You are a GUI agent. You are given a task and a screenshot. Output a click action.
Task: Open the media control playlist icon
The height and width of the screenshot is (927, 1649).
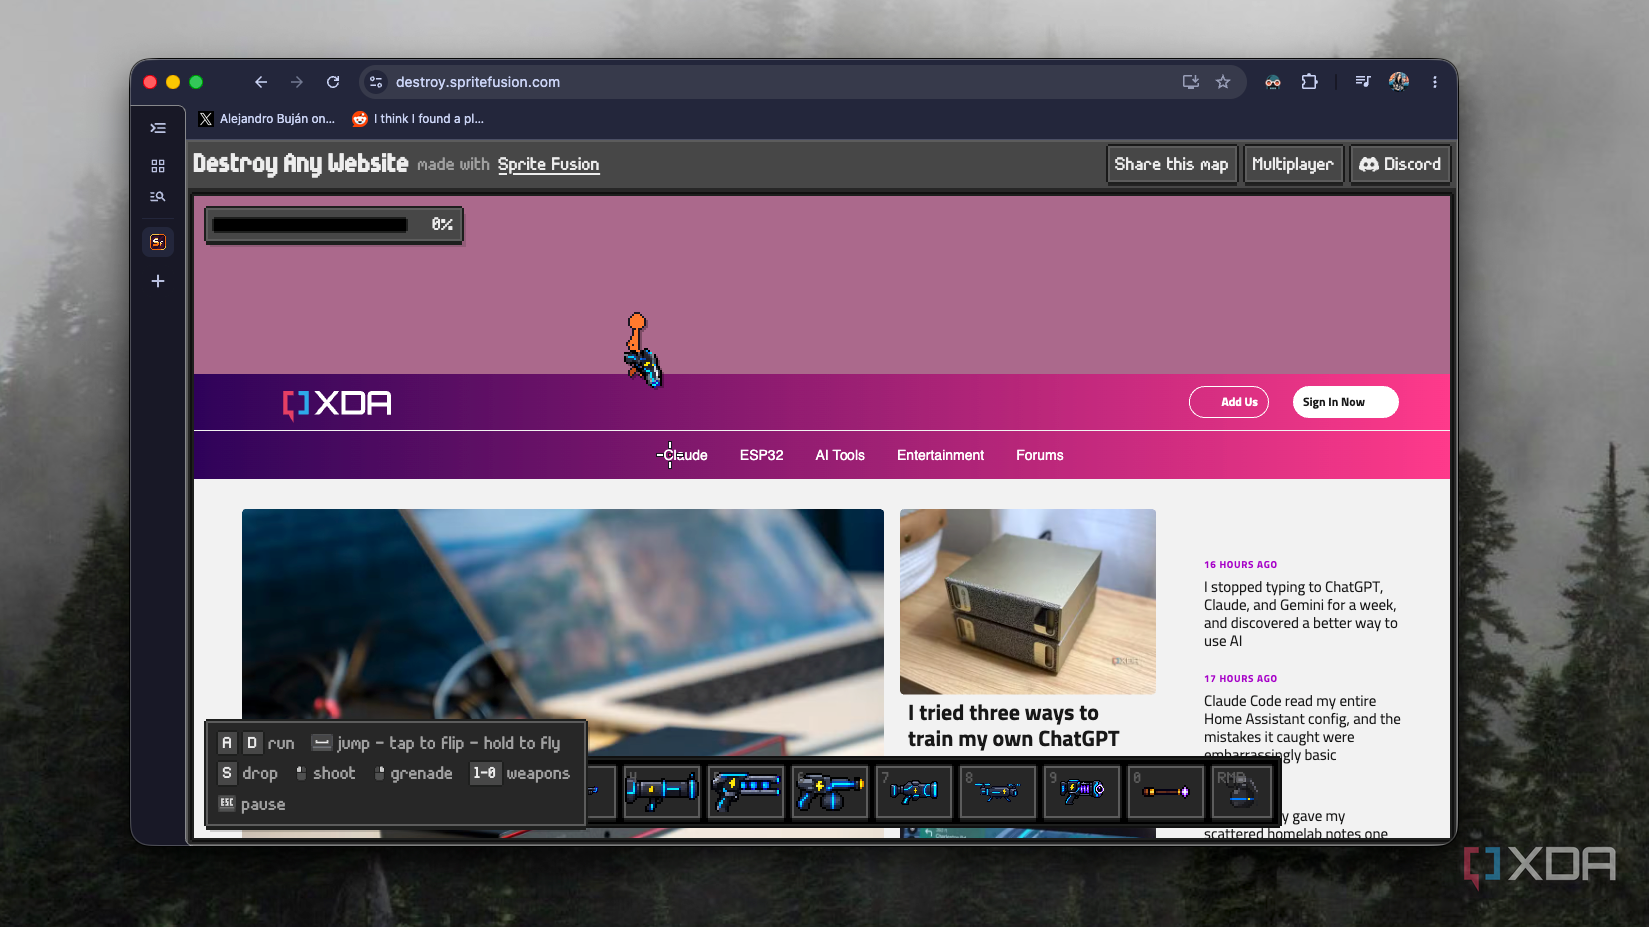[1362, 82]
